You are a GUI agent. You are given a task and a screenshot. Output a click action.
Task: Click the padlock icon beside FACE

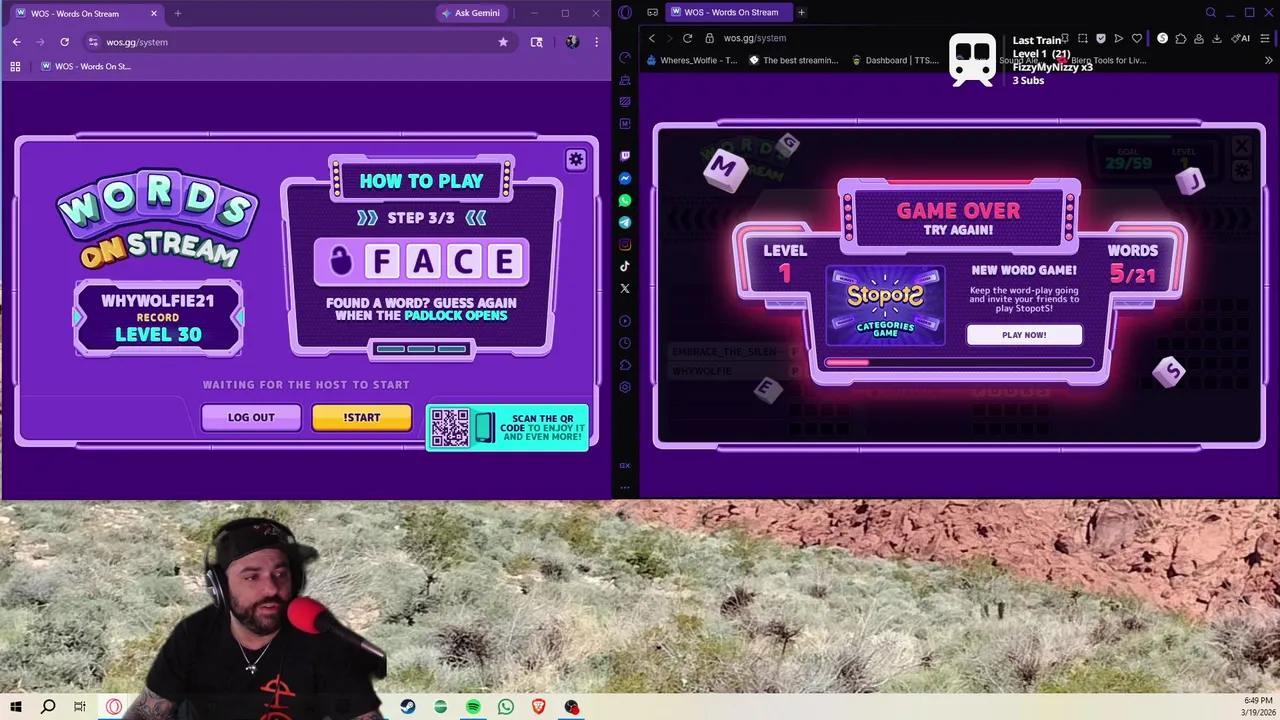(341, 262)
